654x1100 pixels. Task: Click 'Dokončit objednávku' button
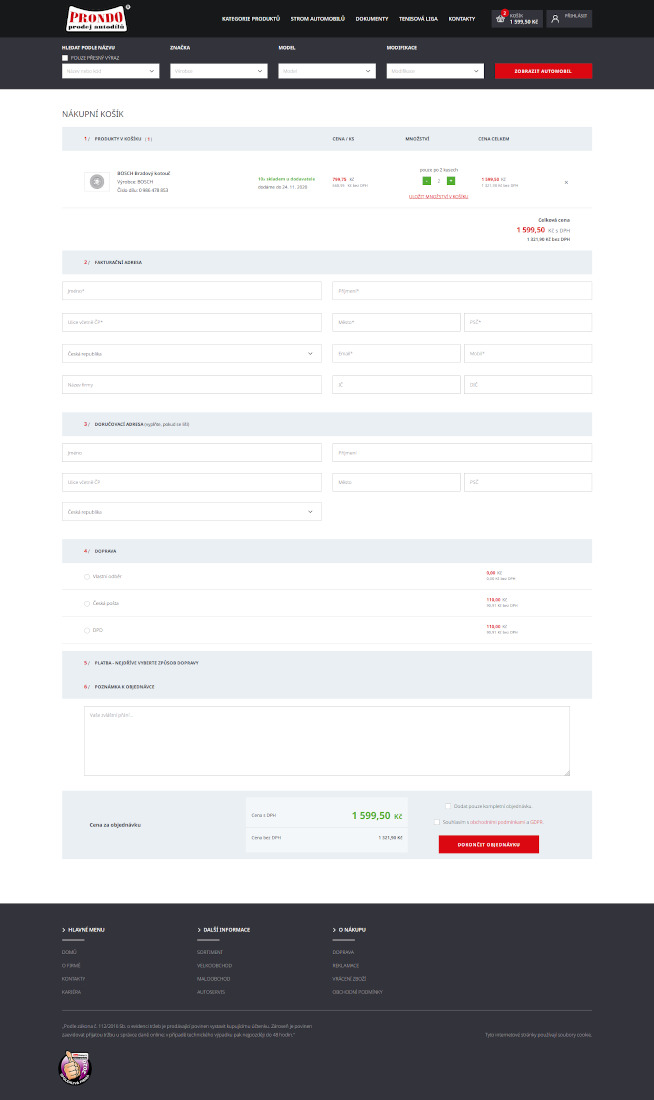[x=488, y=845]
